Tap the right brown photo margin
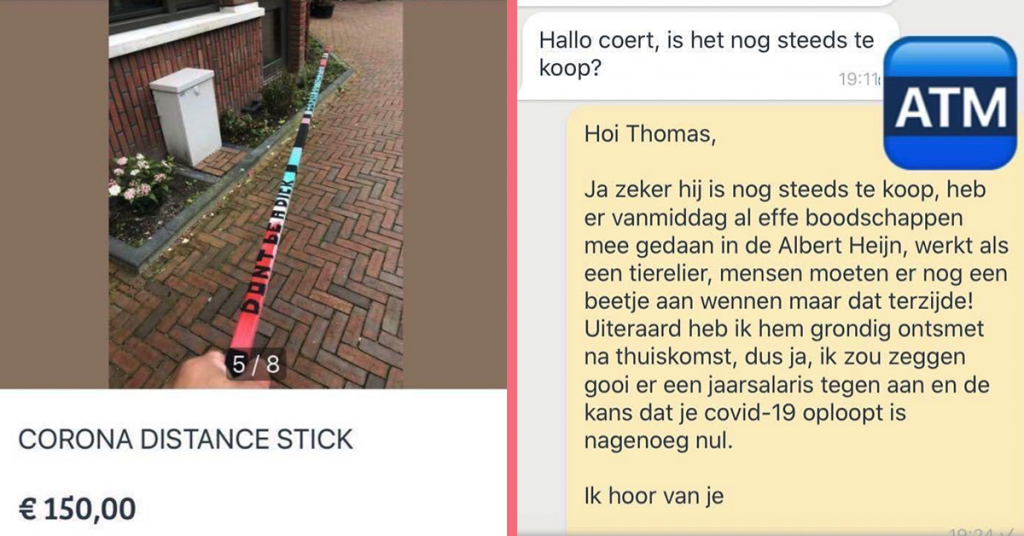 (455, 194)
